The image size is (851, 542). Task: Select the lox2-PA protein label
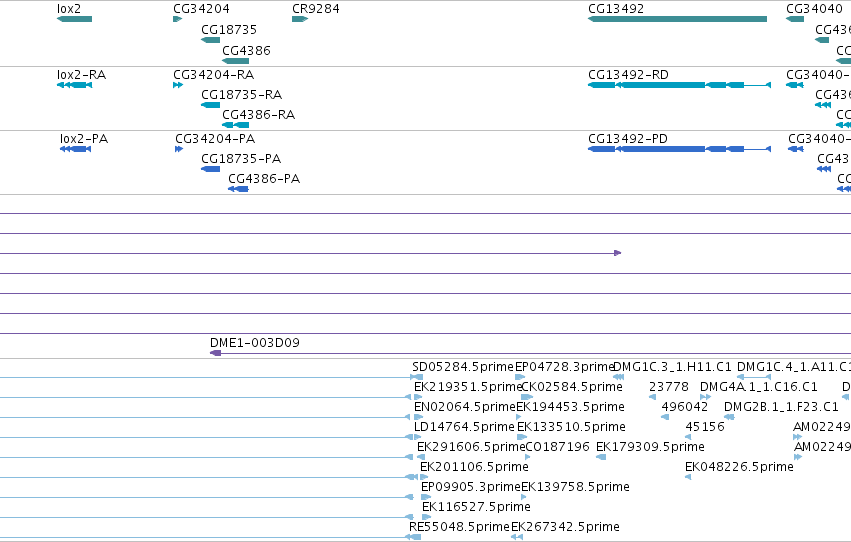[x=84, y=139]
